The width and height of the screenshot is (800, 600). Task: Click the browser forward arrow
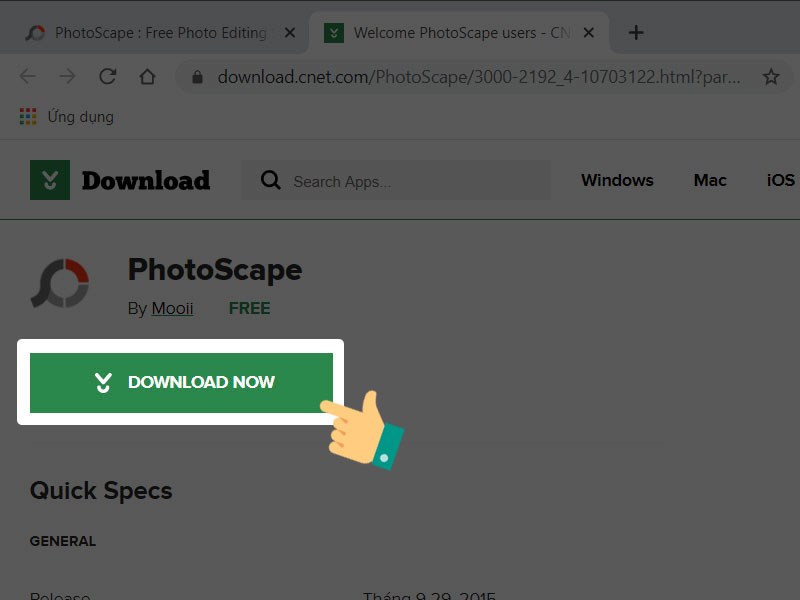[x=67, y=77]
